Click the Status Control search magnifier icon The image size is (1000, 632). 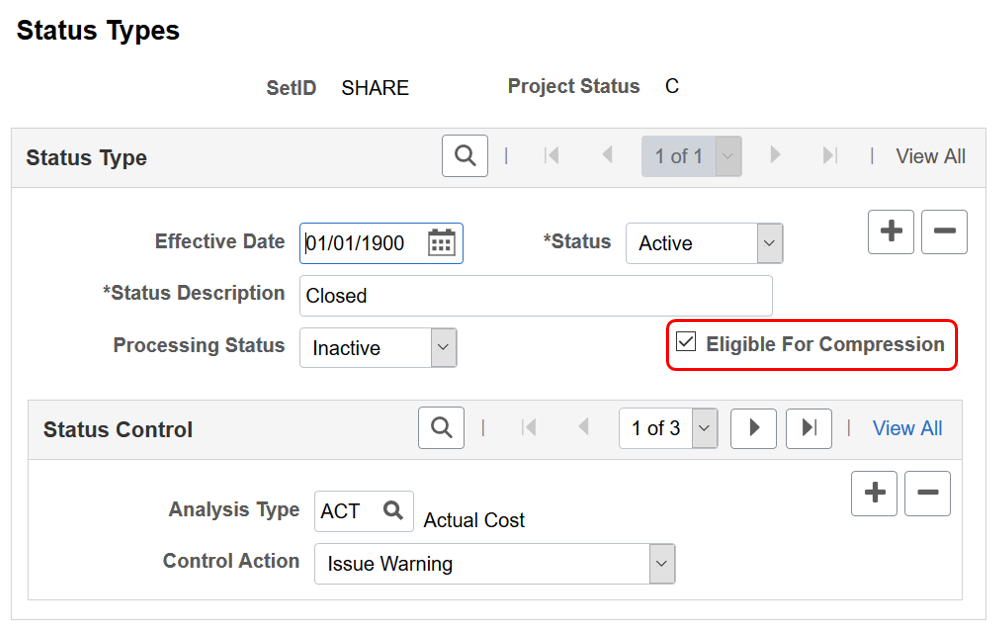(441, 428)
